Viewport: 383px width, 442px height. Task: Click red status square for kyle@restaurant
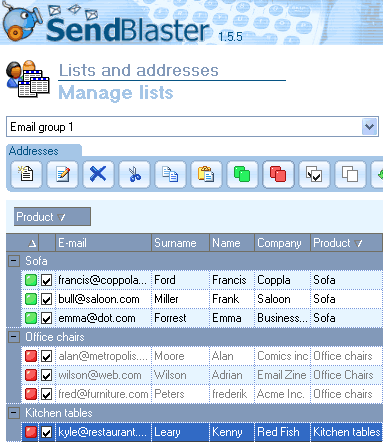[31, 432]
